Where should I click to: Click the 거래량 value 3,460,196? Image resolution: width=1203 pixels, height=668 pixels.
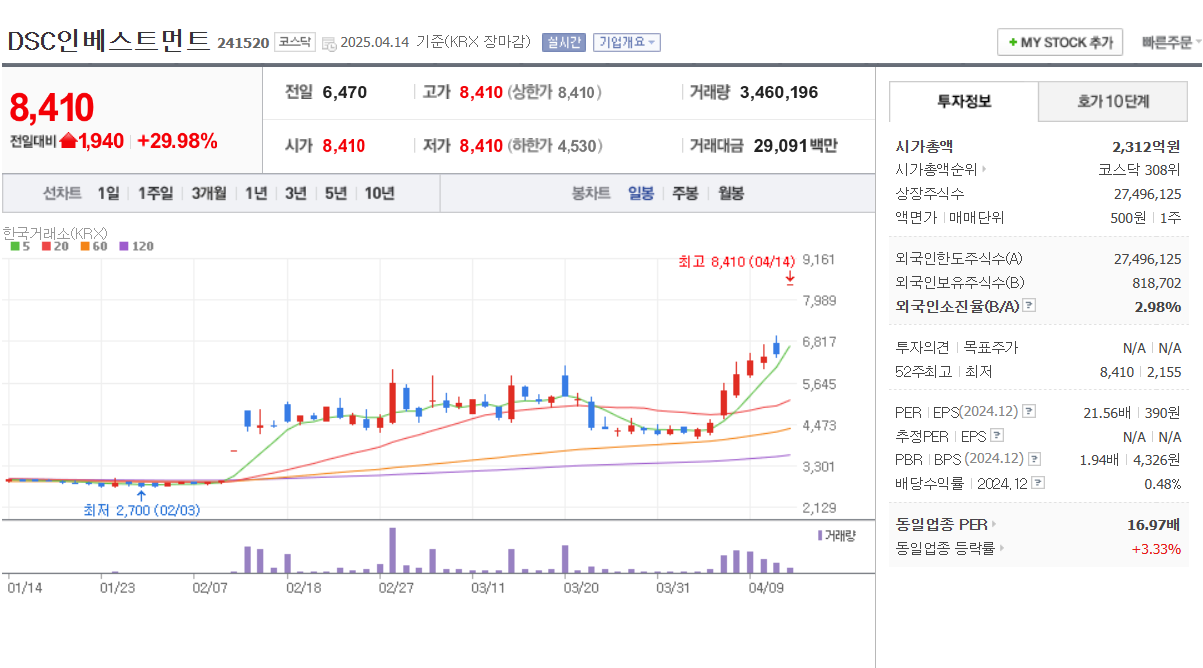(x=779, y=93)
